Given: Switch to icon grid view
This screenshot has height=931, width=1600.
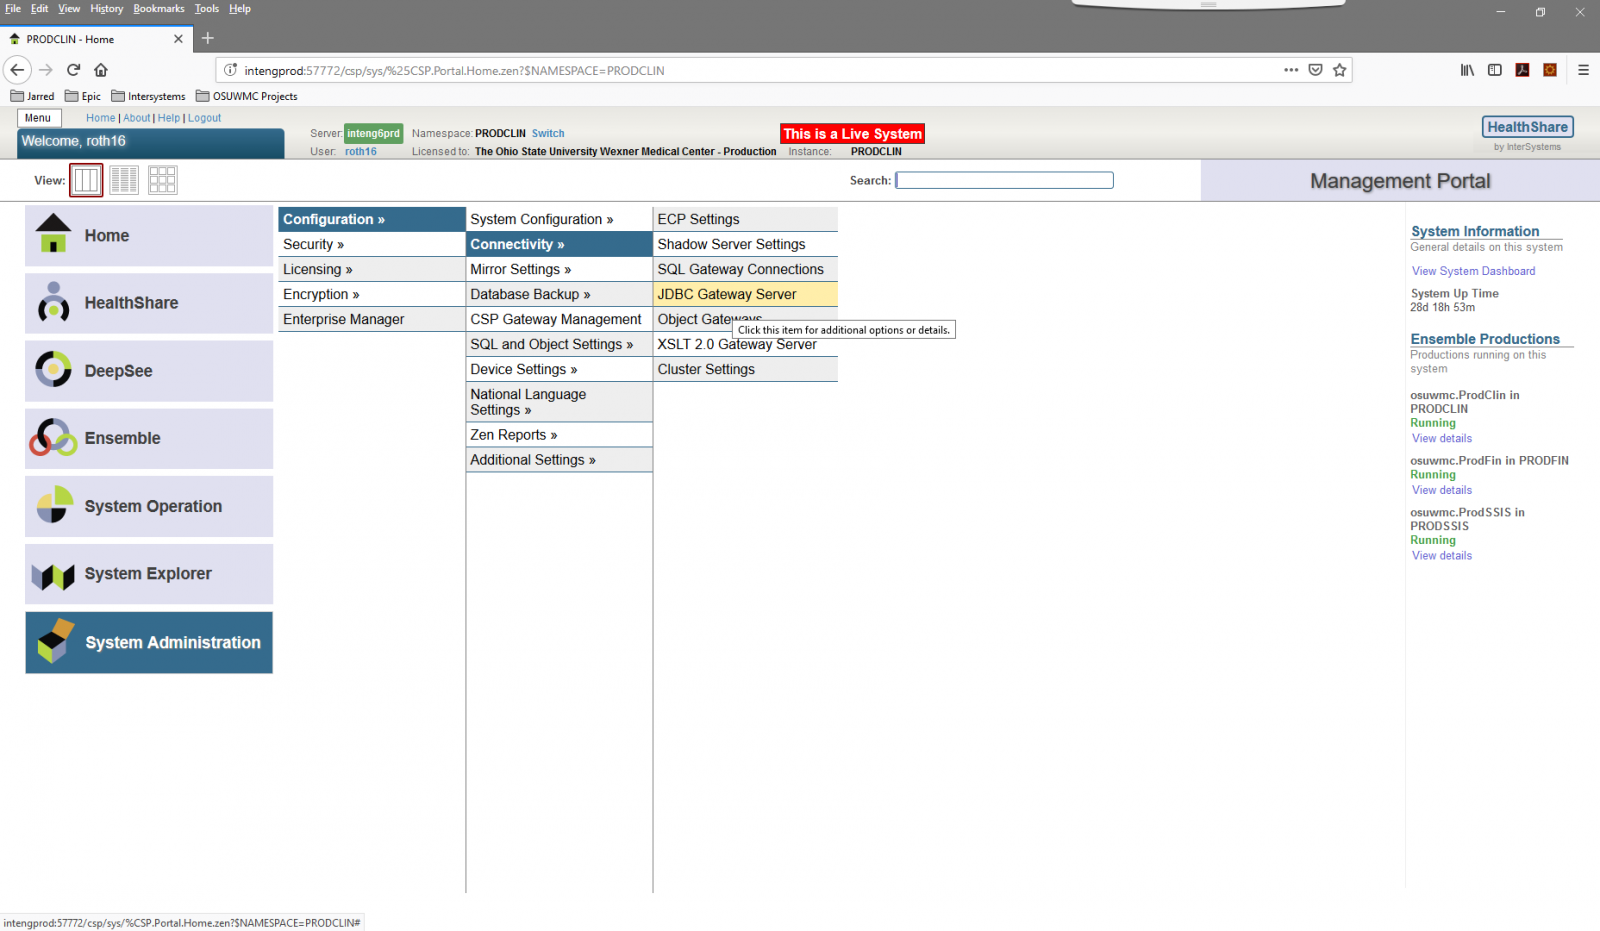Looking at the screenshot, I should [x=162, y=180].
